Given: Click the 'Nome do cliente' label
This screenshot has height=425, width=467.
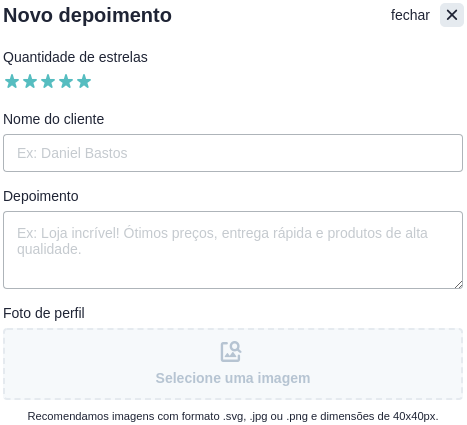Looking at the screenshot, I should point(54,119).
